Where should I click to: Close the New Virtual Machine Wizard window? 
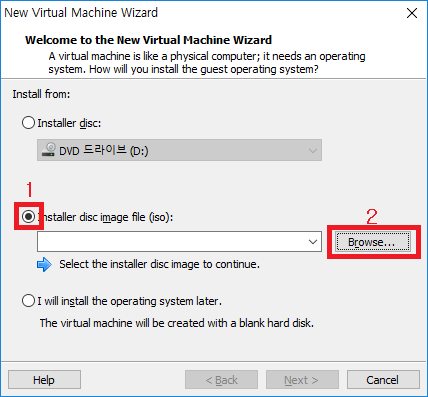coord(412,13)
